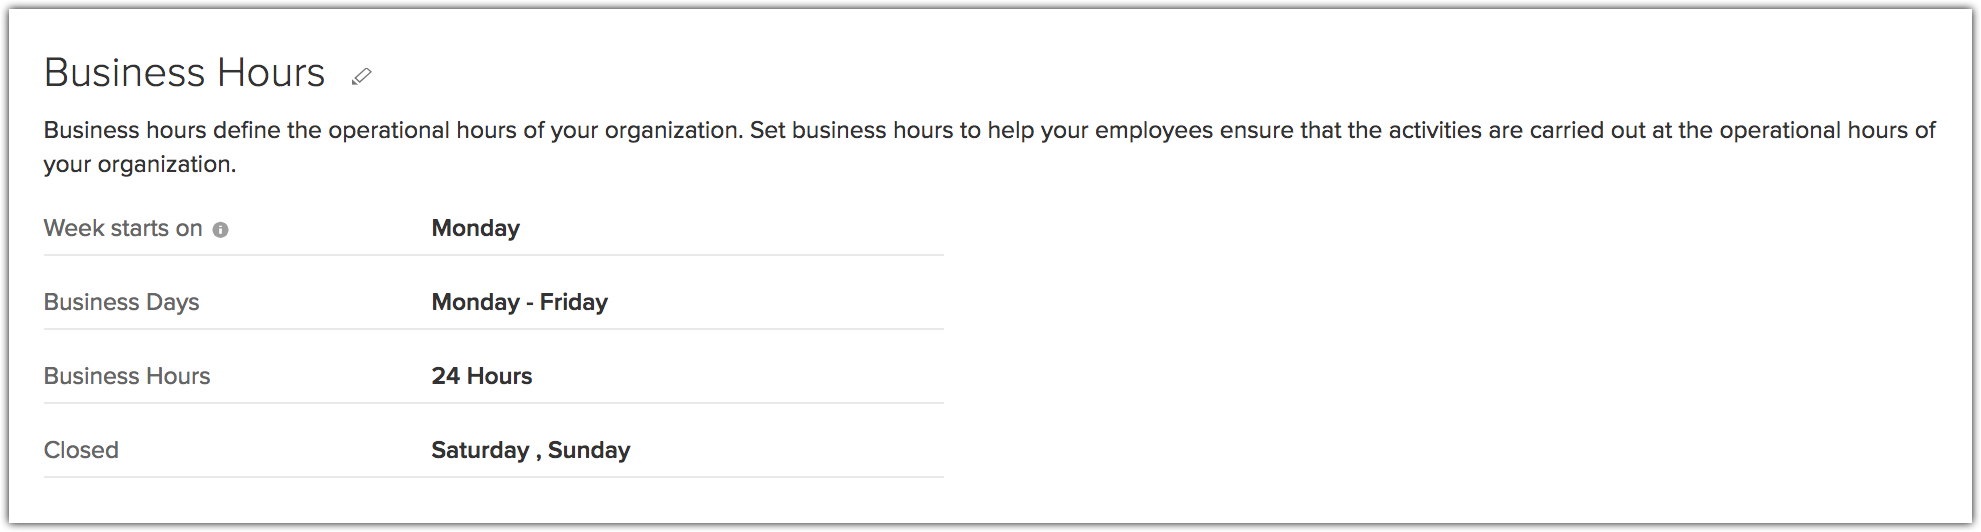This screenshot has width=1981, height=532.
Task: Click the 'Closed' row label
Action: click(81, 451)
